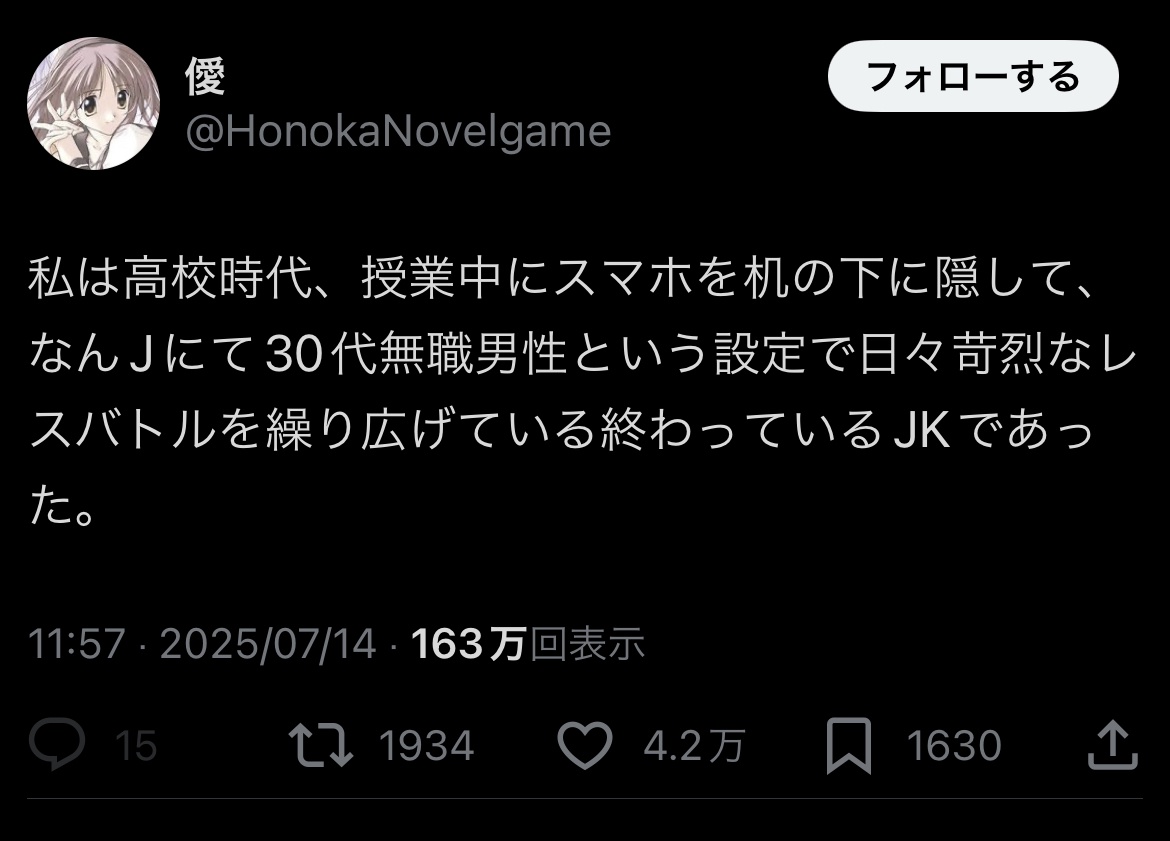Click the repost count 1934

pyautogui.click(x=426, y=745)
